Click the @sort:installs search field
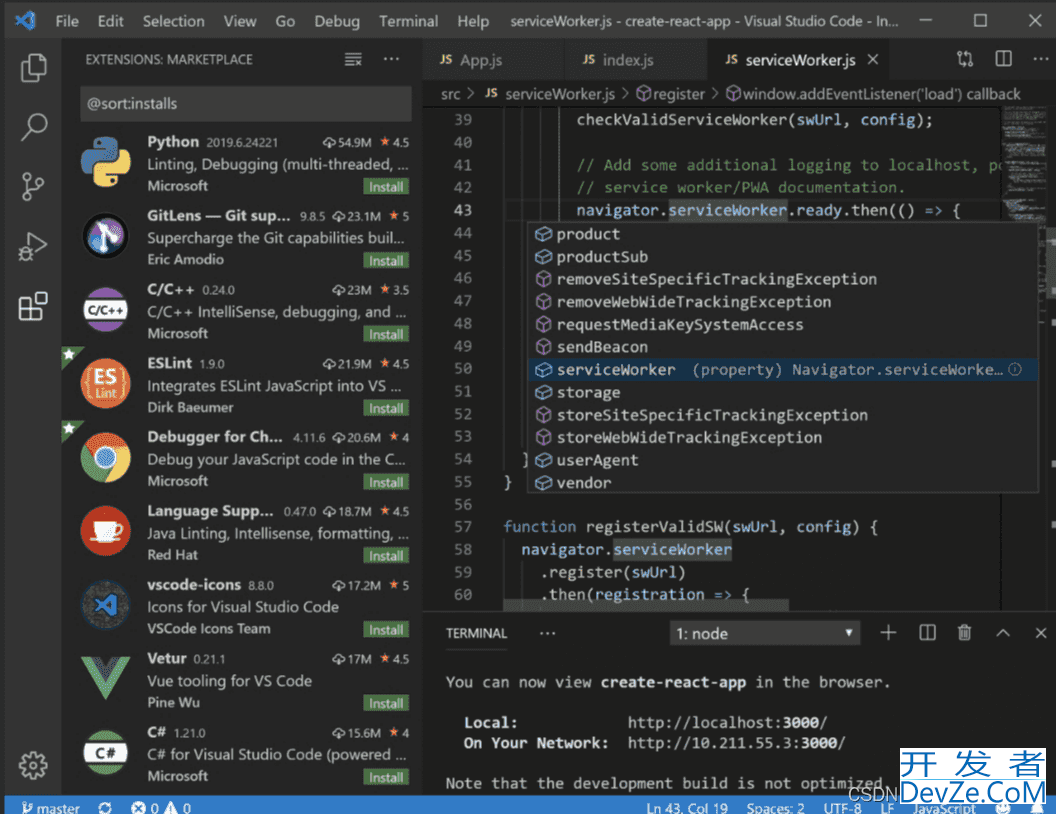The image size is (1056, 814). pos(246,104)
